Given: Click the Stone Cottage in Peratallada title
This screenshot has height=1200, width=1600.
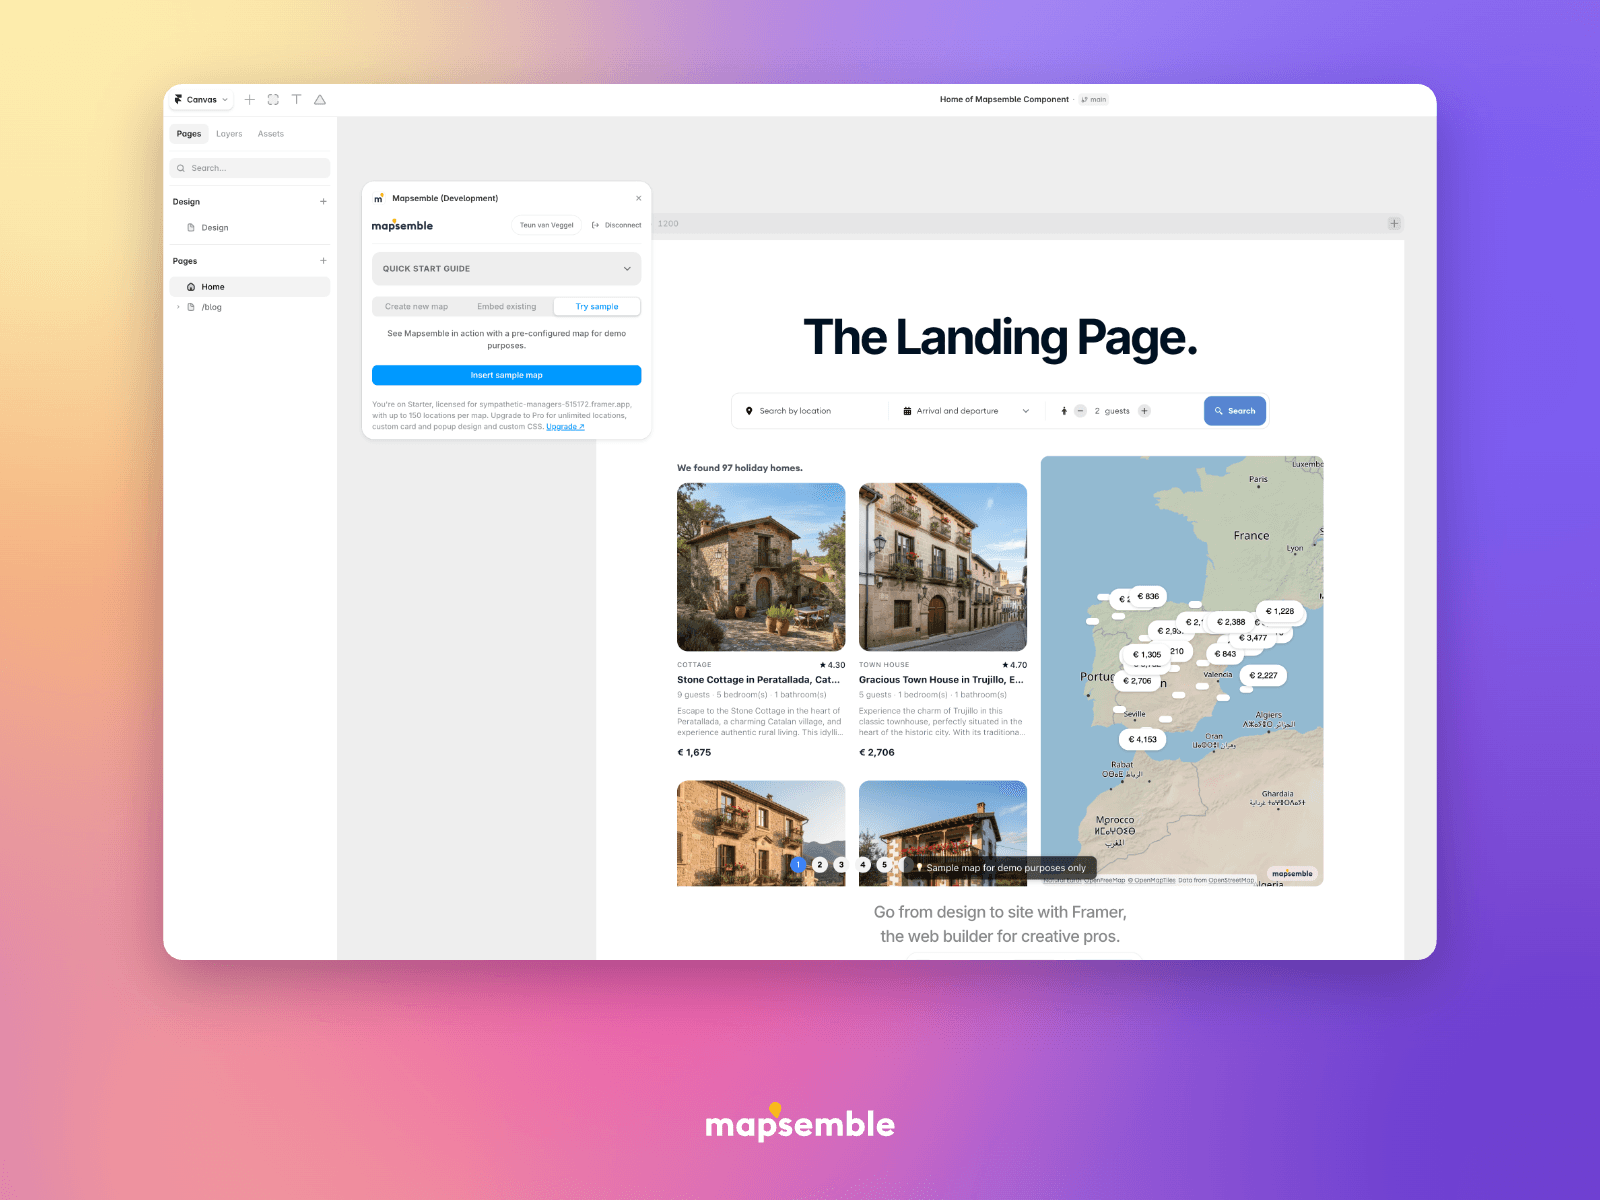Looking at the screenshot, I should coord(758,680).
